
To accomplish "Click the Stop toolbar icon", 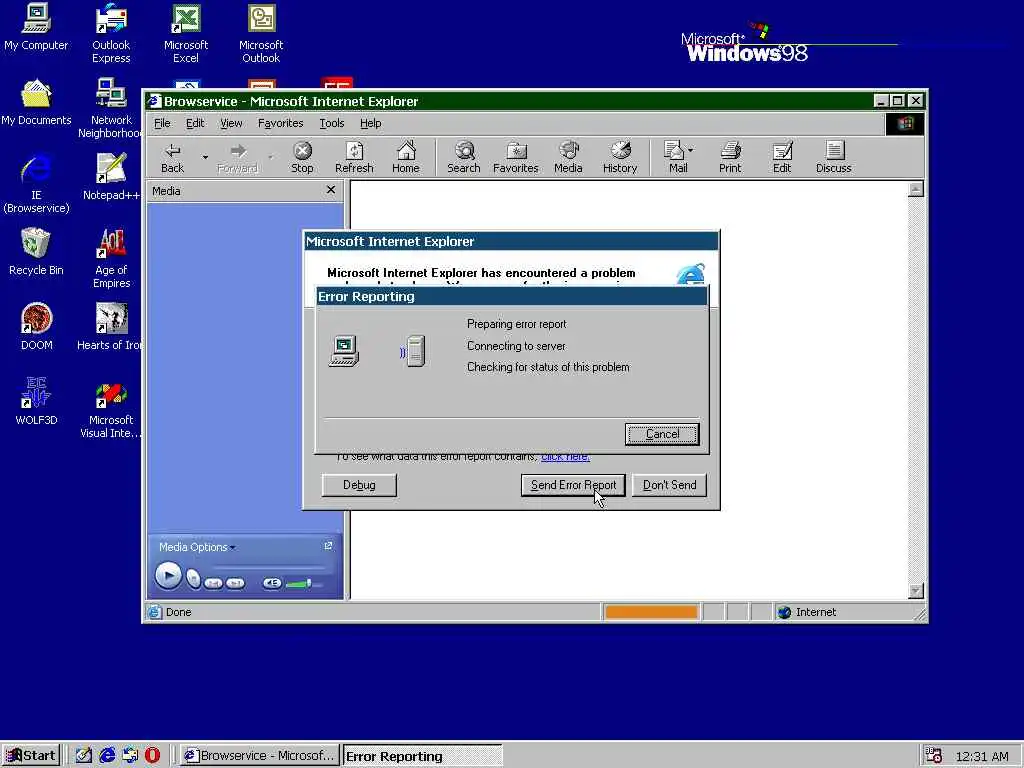I will (x=302, y=158).
